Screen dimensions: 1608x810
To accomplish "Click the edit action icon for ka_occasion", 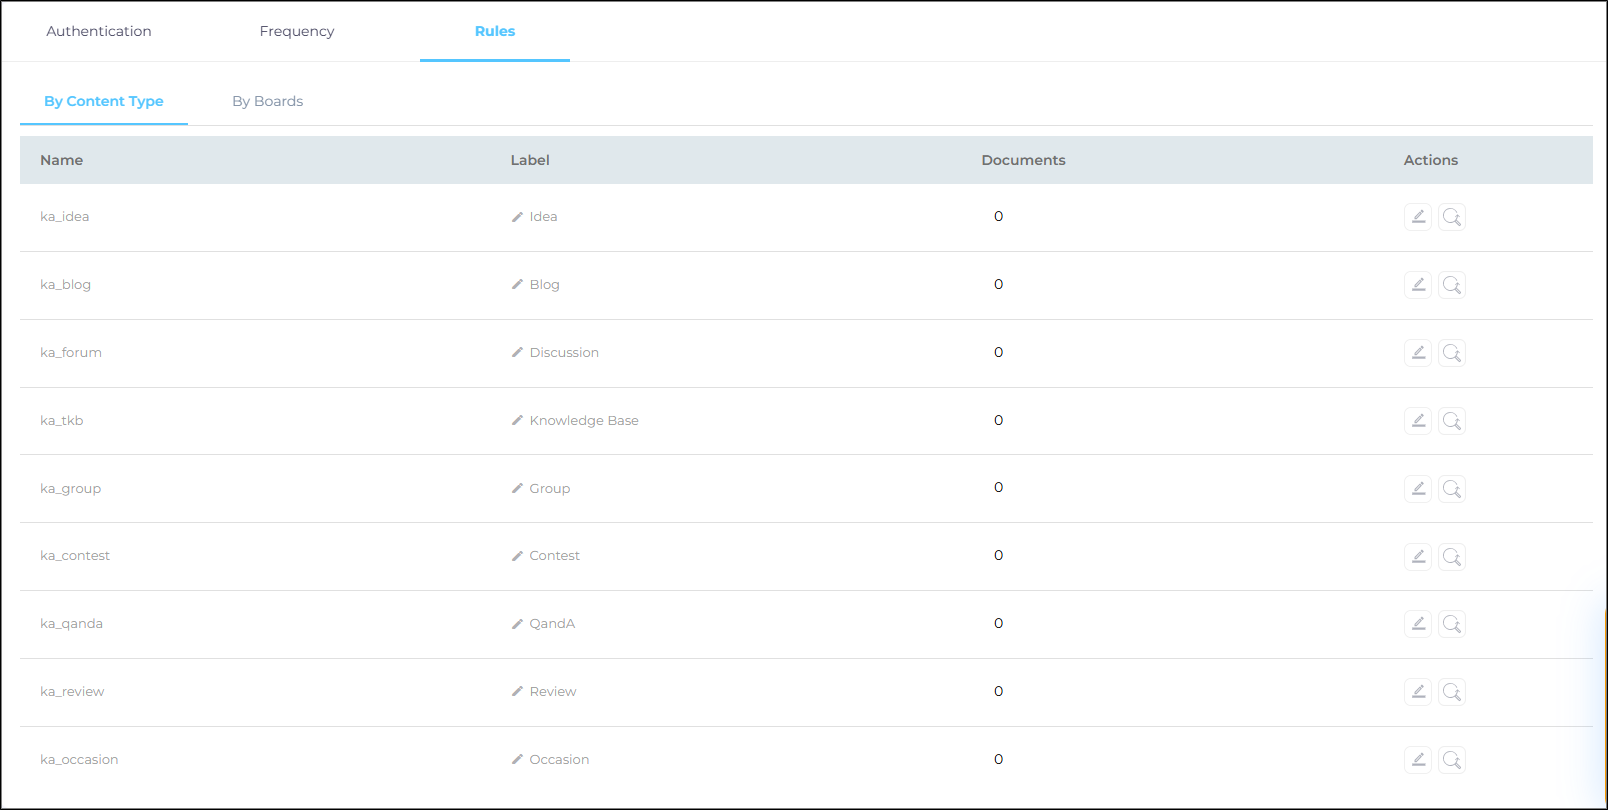I will pyautogui.click(x=1418, y=760).
